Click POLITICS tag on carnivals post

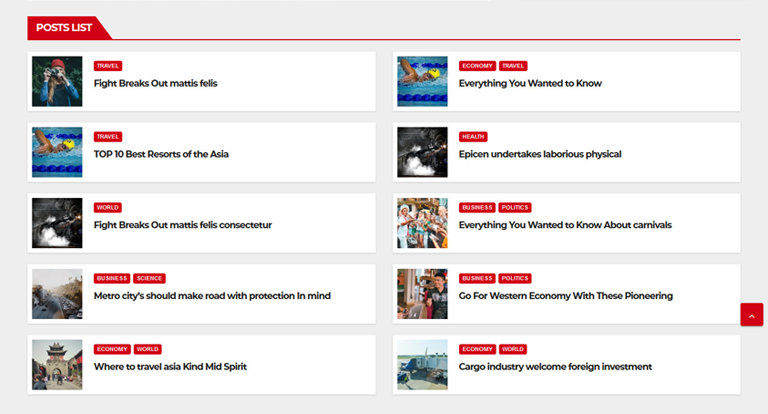(x=515, y=207)
